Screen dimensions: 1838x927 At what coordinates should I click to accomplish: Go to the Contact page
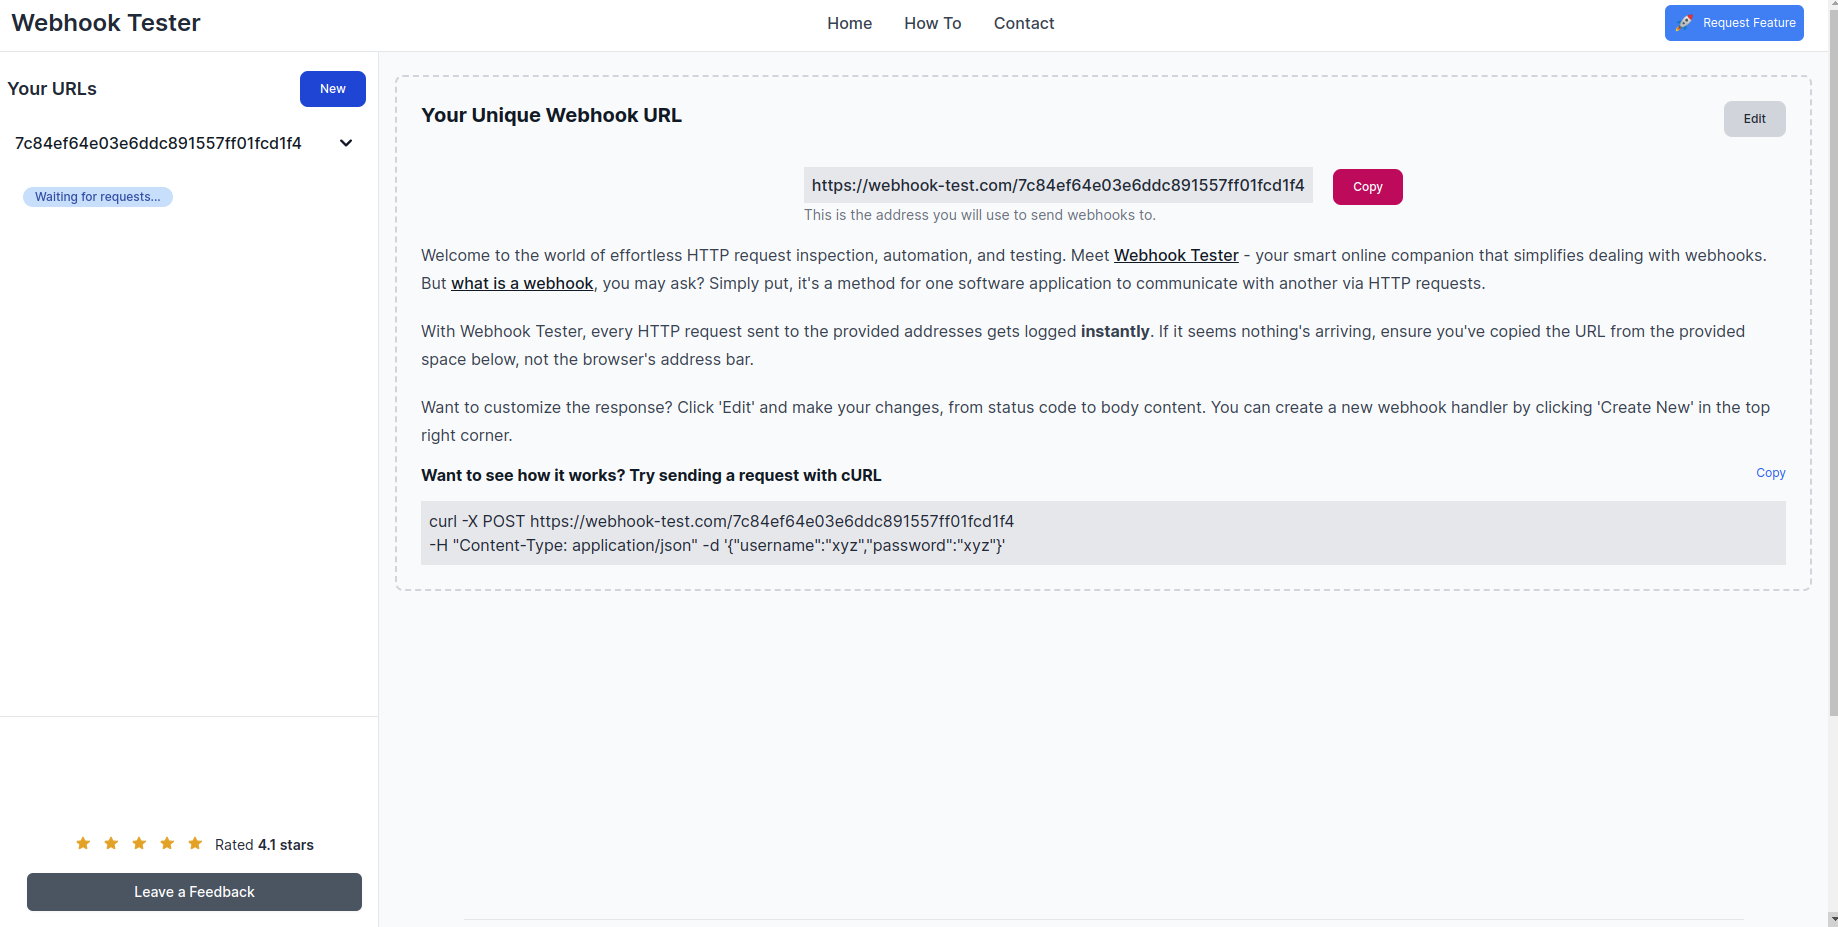point(1023,23)
